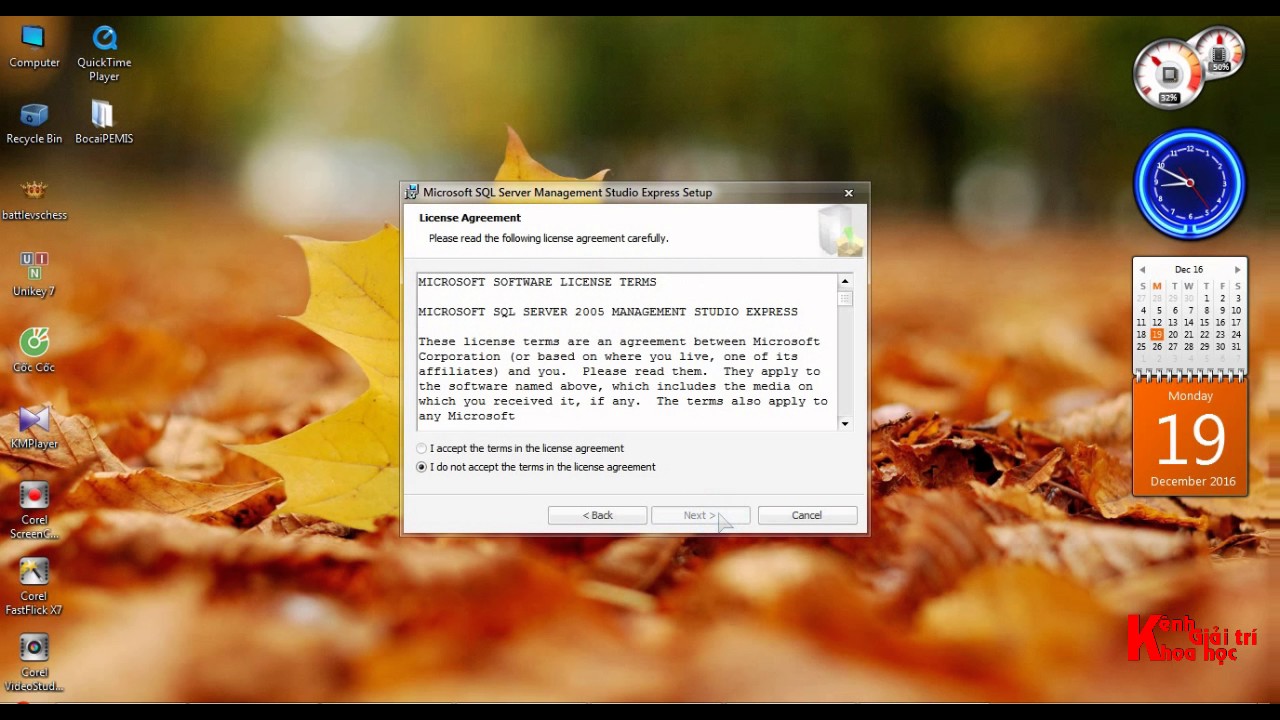Select the battlevschess desktop icon

[x=34, y=199]
